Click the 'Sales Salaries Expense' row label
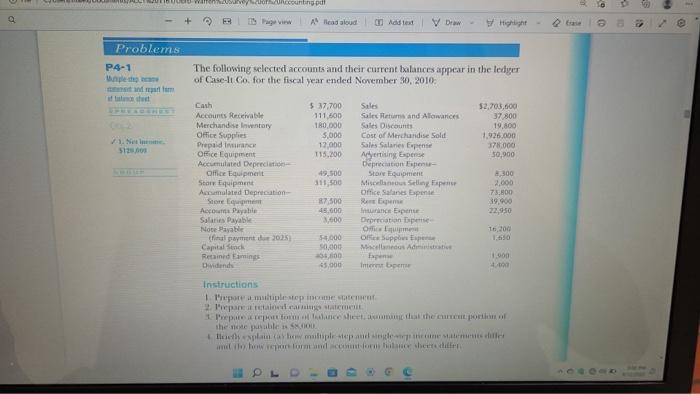The image size is (700, 394). pos(396,145)
